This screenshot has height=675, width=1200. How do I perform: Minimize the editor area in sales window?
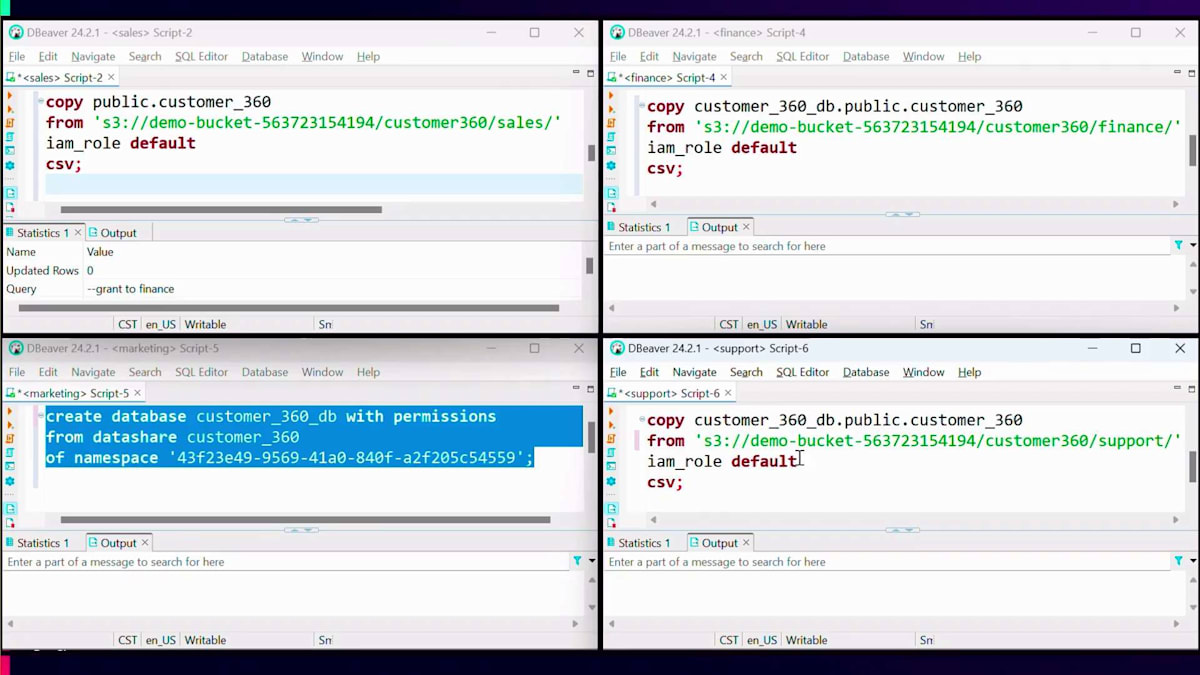coord(576,73)
